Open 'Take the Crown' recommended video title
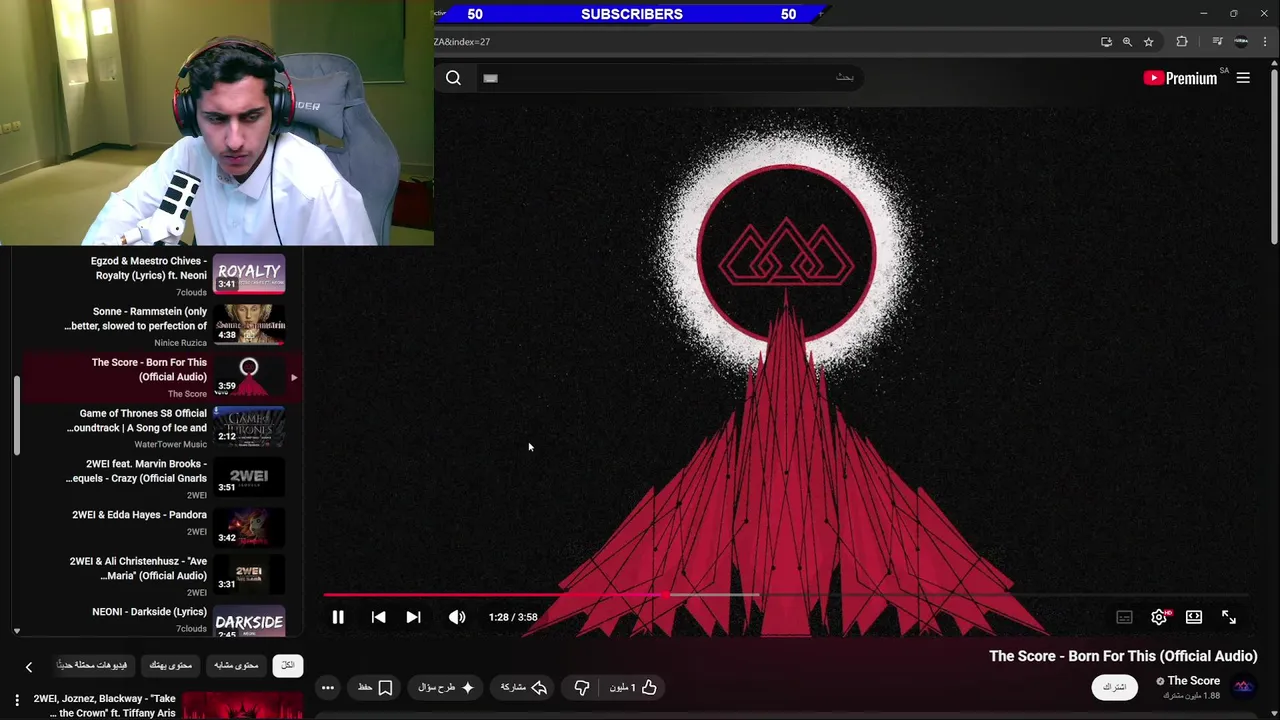The width and height of the screenshot is (1280, 720). coord(104,706)
